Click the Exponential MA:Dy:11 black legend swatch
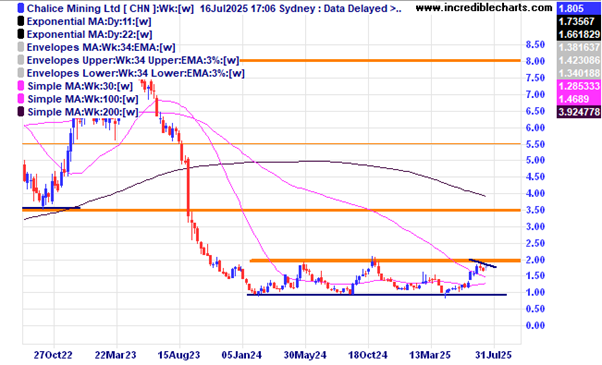The height and width of the screenshot is (365, 602). tap(21, 21)
